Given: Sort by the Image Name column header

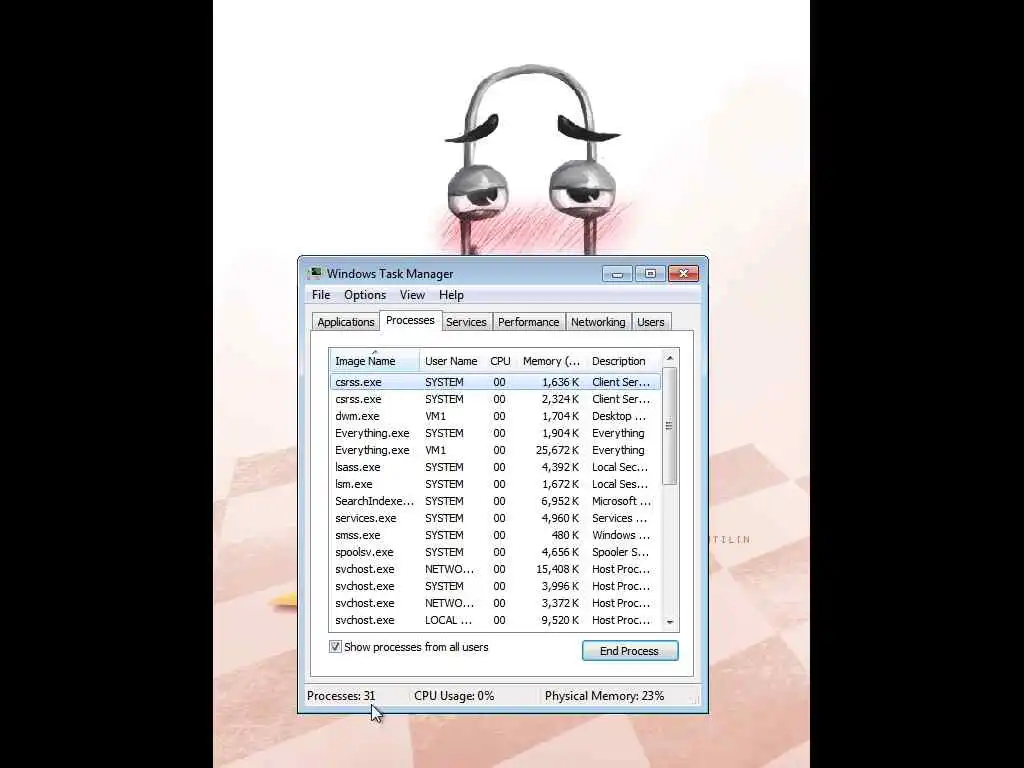Looking at the screenshot, I should (374, 360).
